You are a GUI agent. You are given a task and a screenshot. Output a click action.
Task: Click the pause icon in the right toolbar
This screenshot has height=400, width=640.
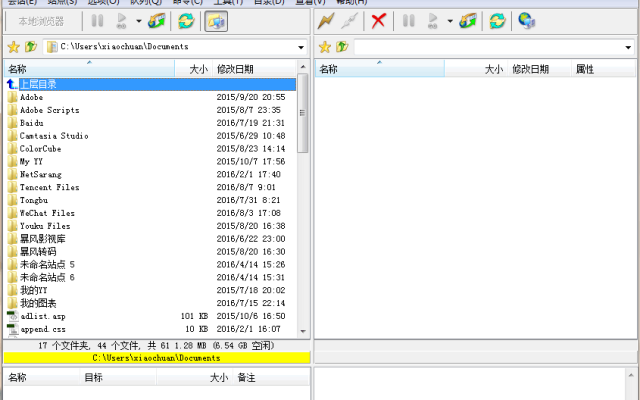click(409, 20)
